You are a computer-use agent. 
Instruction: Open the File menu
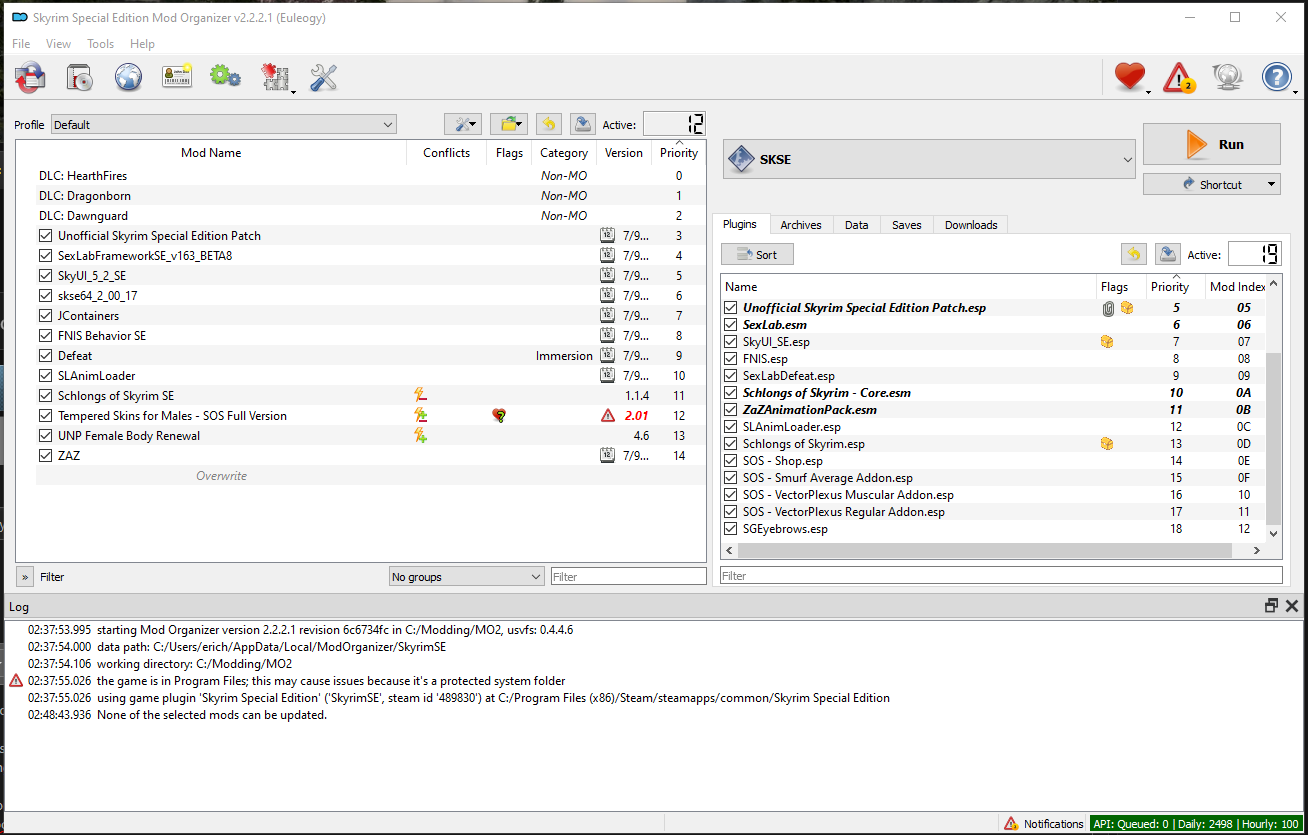21,44
